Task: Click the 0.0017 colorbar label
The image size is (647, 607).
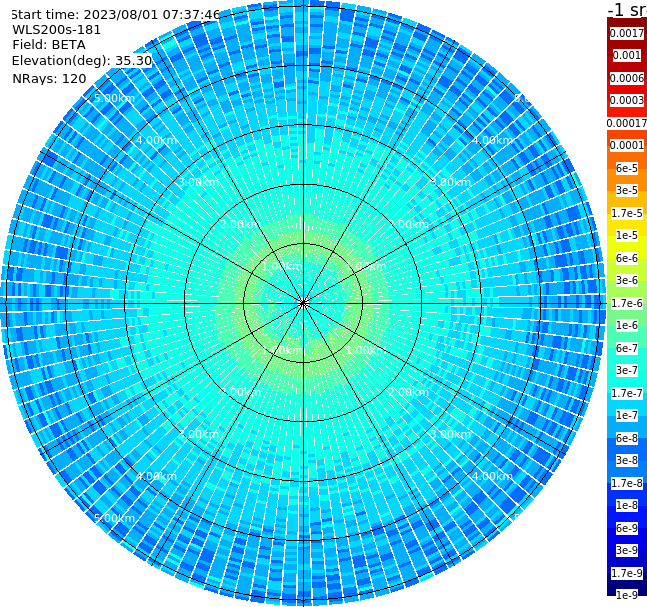Action: (x=627, y=33)
